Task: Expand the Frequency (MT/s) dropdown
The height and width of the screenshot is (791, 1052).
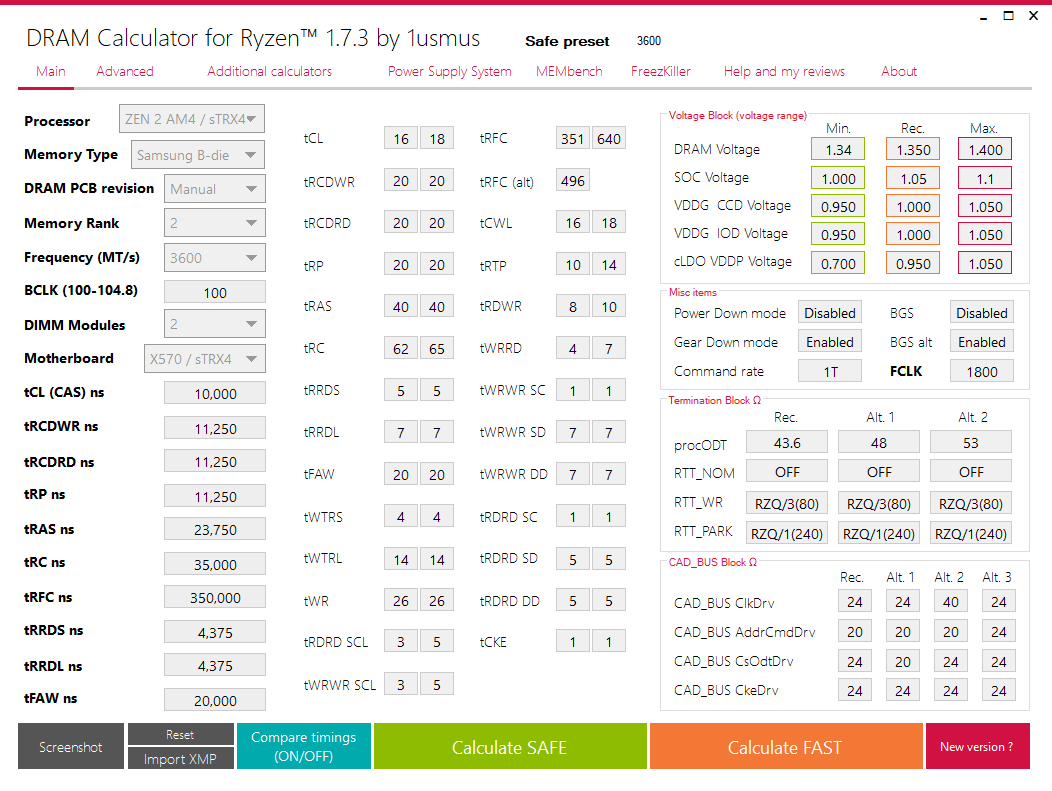Action: point(215,258)
